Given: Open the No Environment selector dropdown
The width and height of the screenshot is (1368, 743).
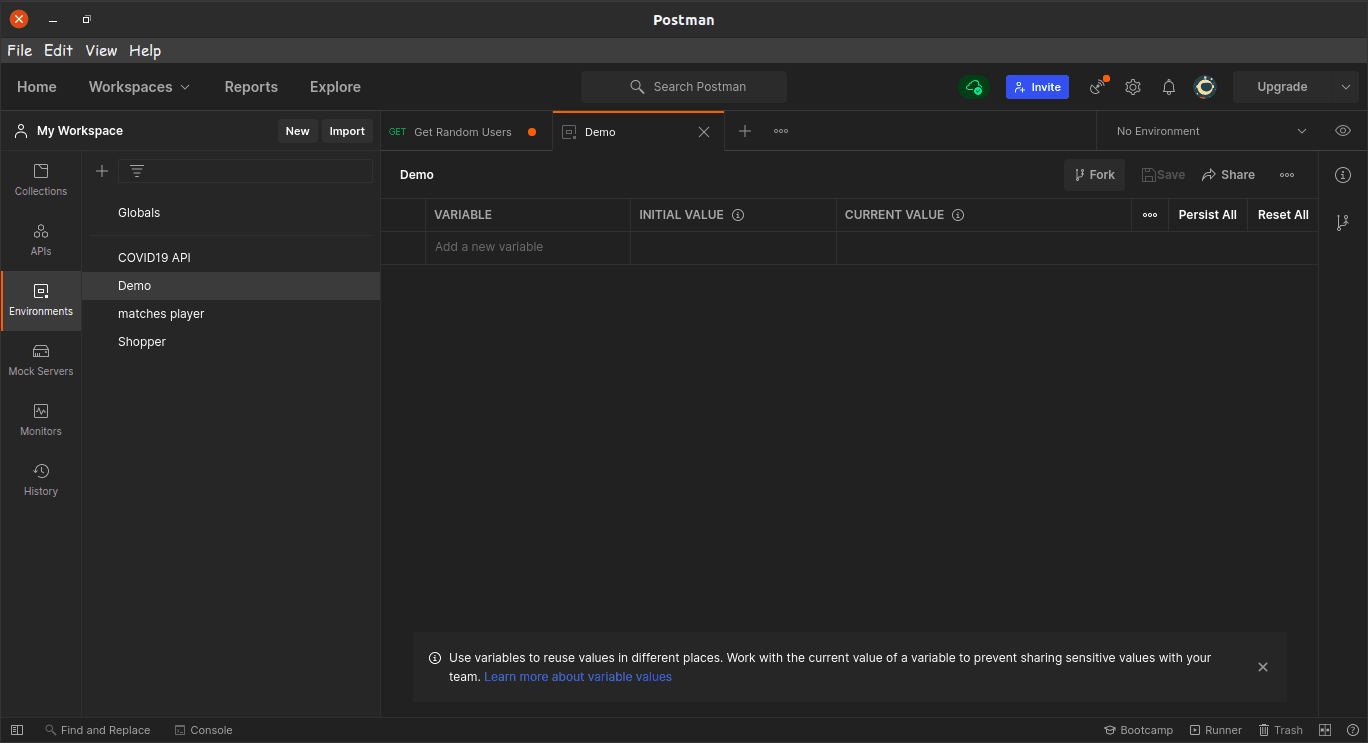Looking at the screenshot, I should click(1211, 131).
